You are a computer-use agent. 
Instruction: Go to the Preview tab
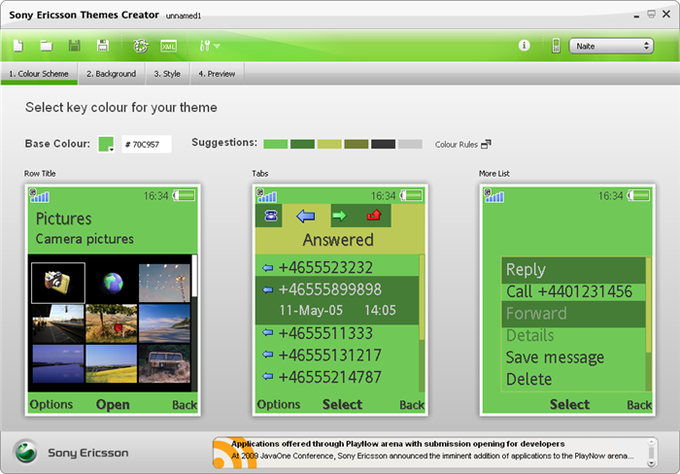coord(217,74)
